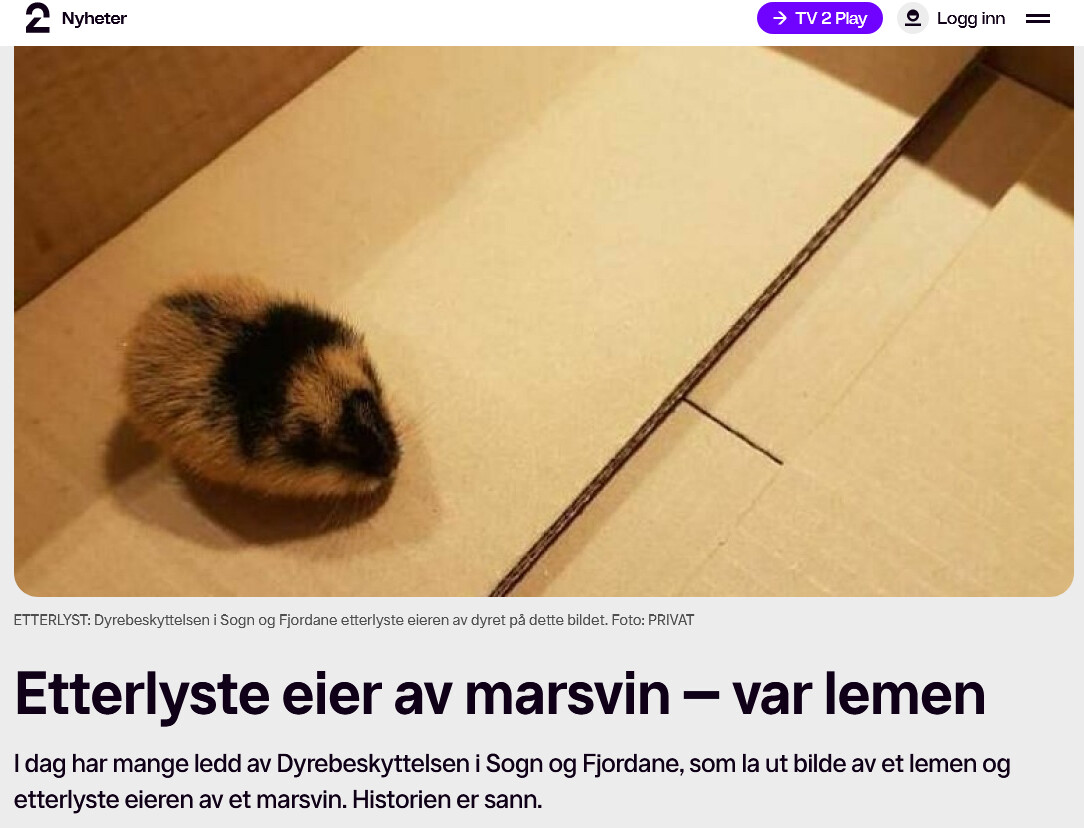
Task: Click the arrow icon inside TV 2 Play
Action: tap(780, 18)
